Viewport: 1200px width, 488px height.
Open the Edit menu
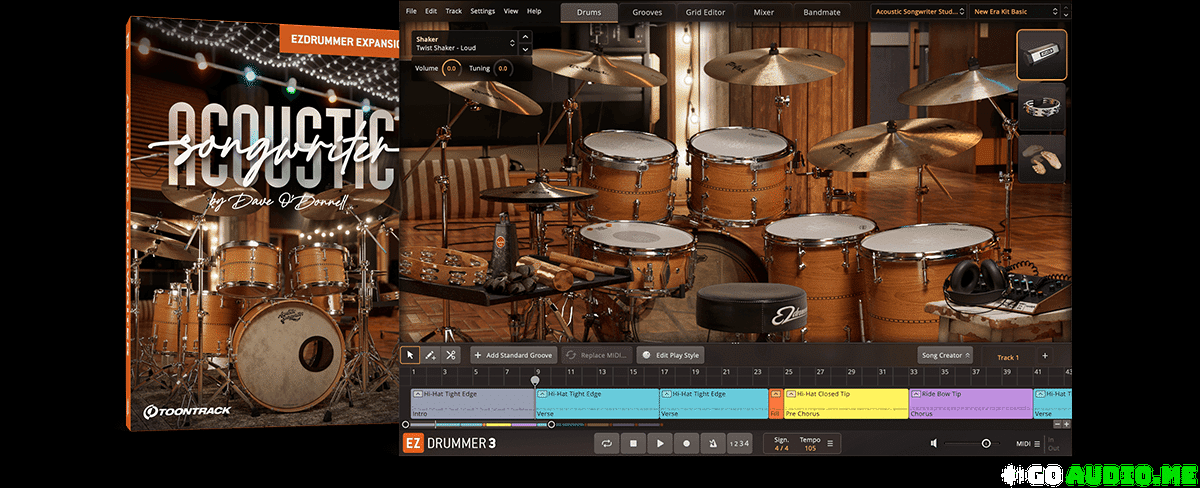tap(431, 11)
